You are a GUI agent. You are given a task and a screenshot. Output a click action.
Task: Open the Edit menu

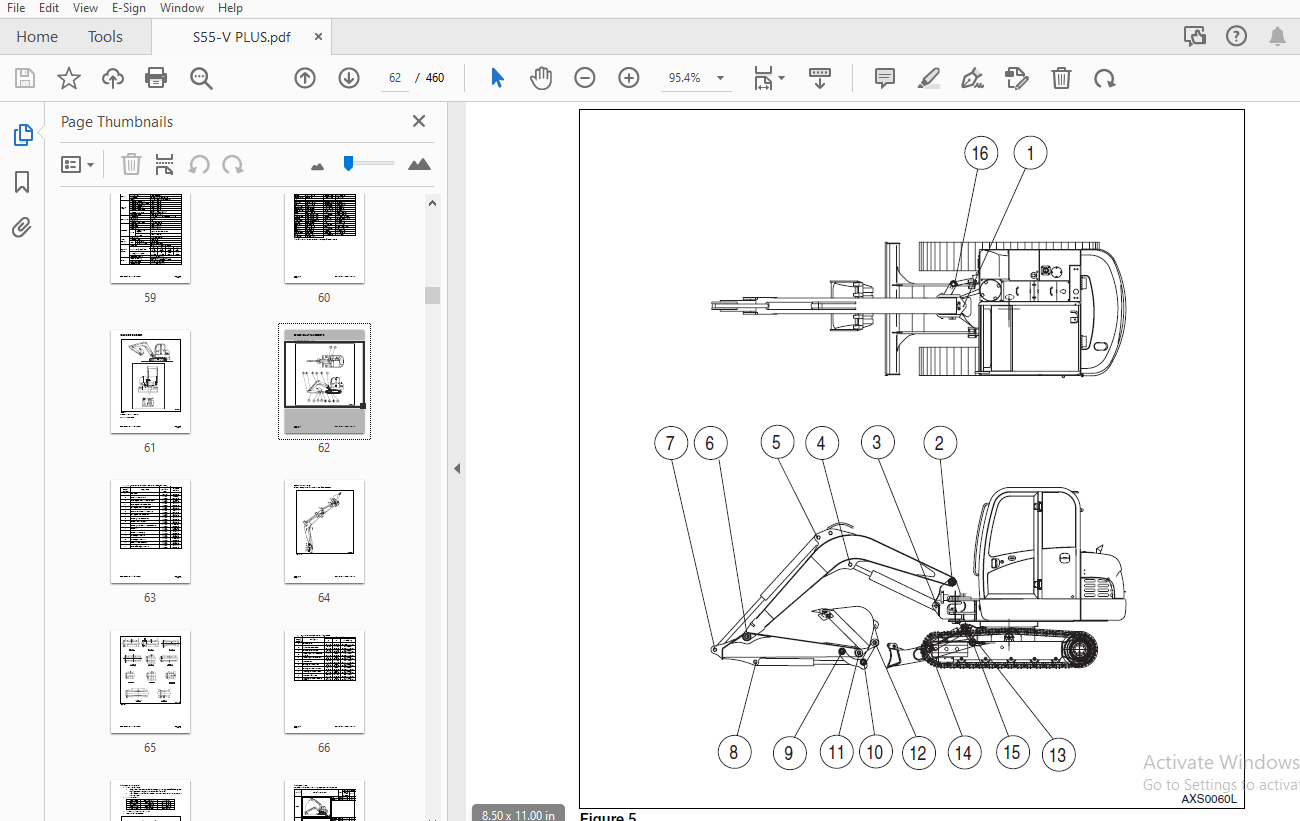(49, 8)
